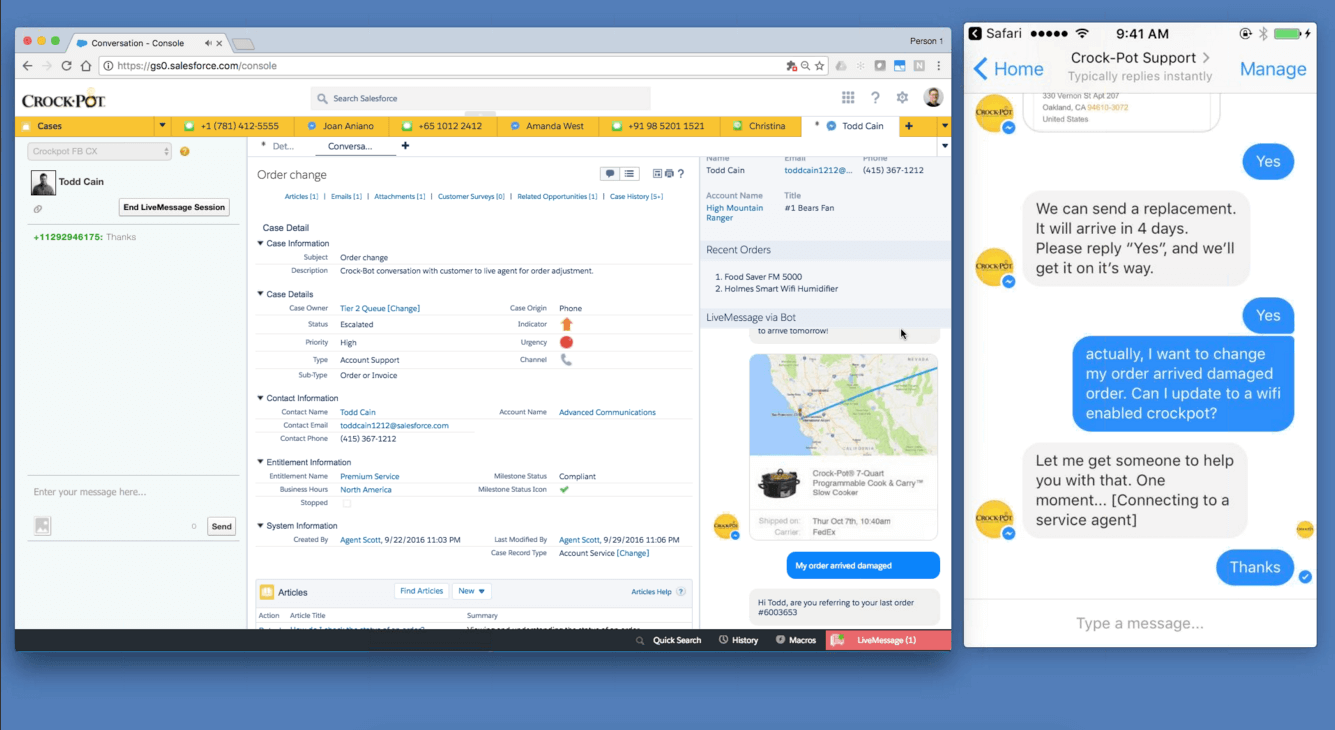Screen dimensions: 1335x730
Task: Click the Search Salesforce field
Action: point(480,98)
